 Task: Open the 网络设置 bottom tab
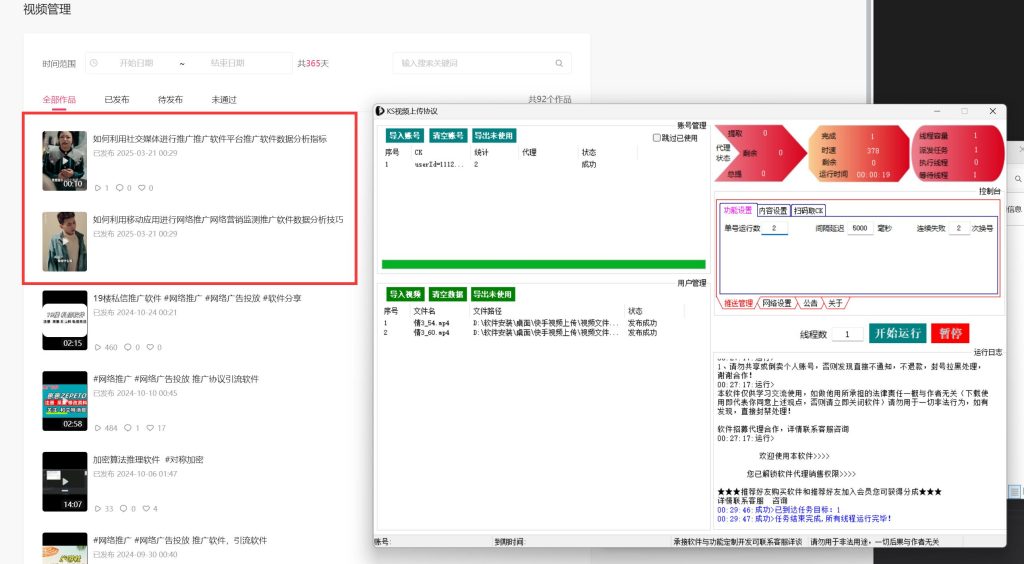pos(777,303)
